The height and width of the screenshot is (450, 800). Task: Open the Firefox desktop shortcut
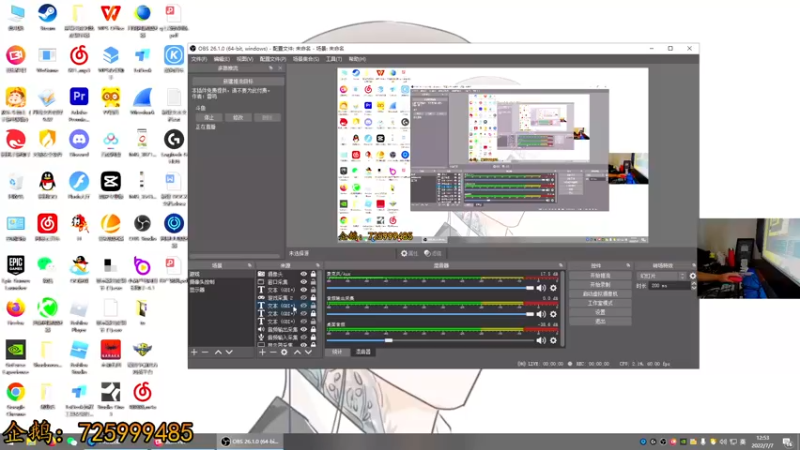tap(16, 311)
